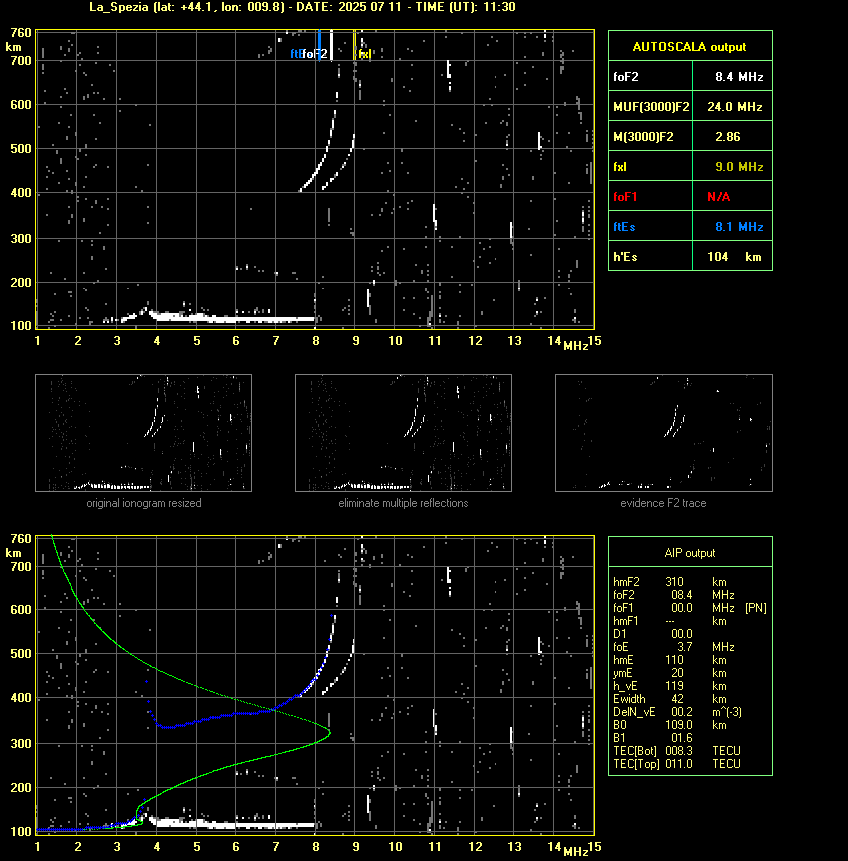Click the DelN_vE 00.2 row

[678, 712]
